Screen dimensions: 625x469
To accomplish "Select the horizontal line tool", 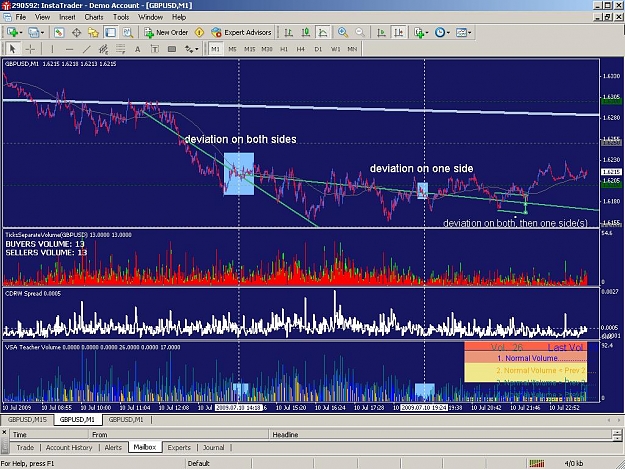I will [69, 49].
